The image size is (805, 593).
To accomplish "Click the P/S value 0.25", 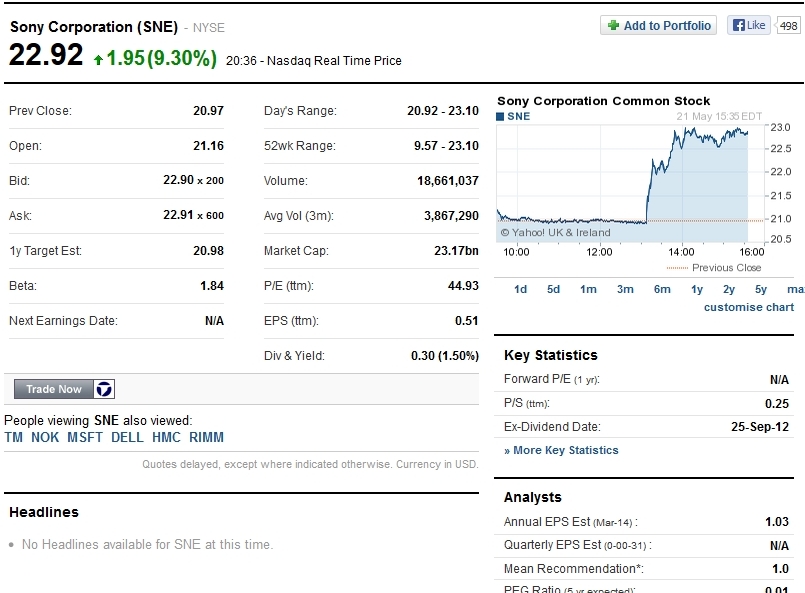I will pyautogui.click(x=777, y=404).
